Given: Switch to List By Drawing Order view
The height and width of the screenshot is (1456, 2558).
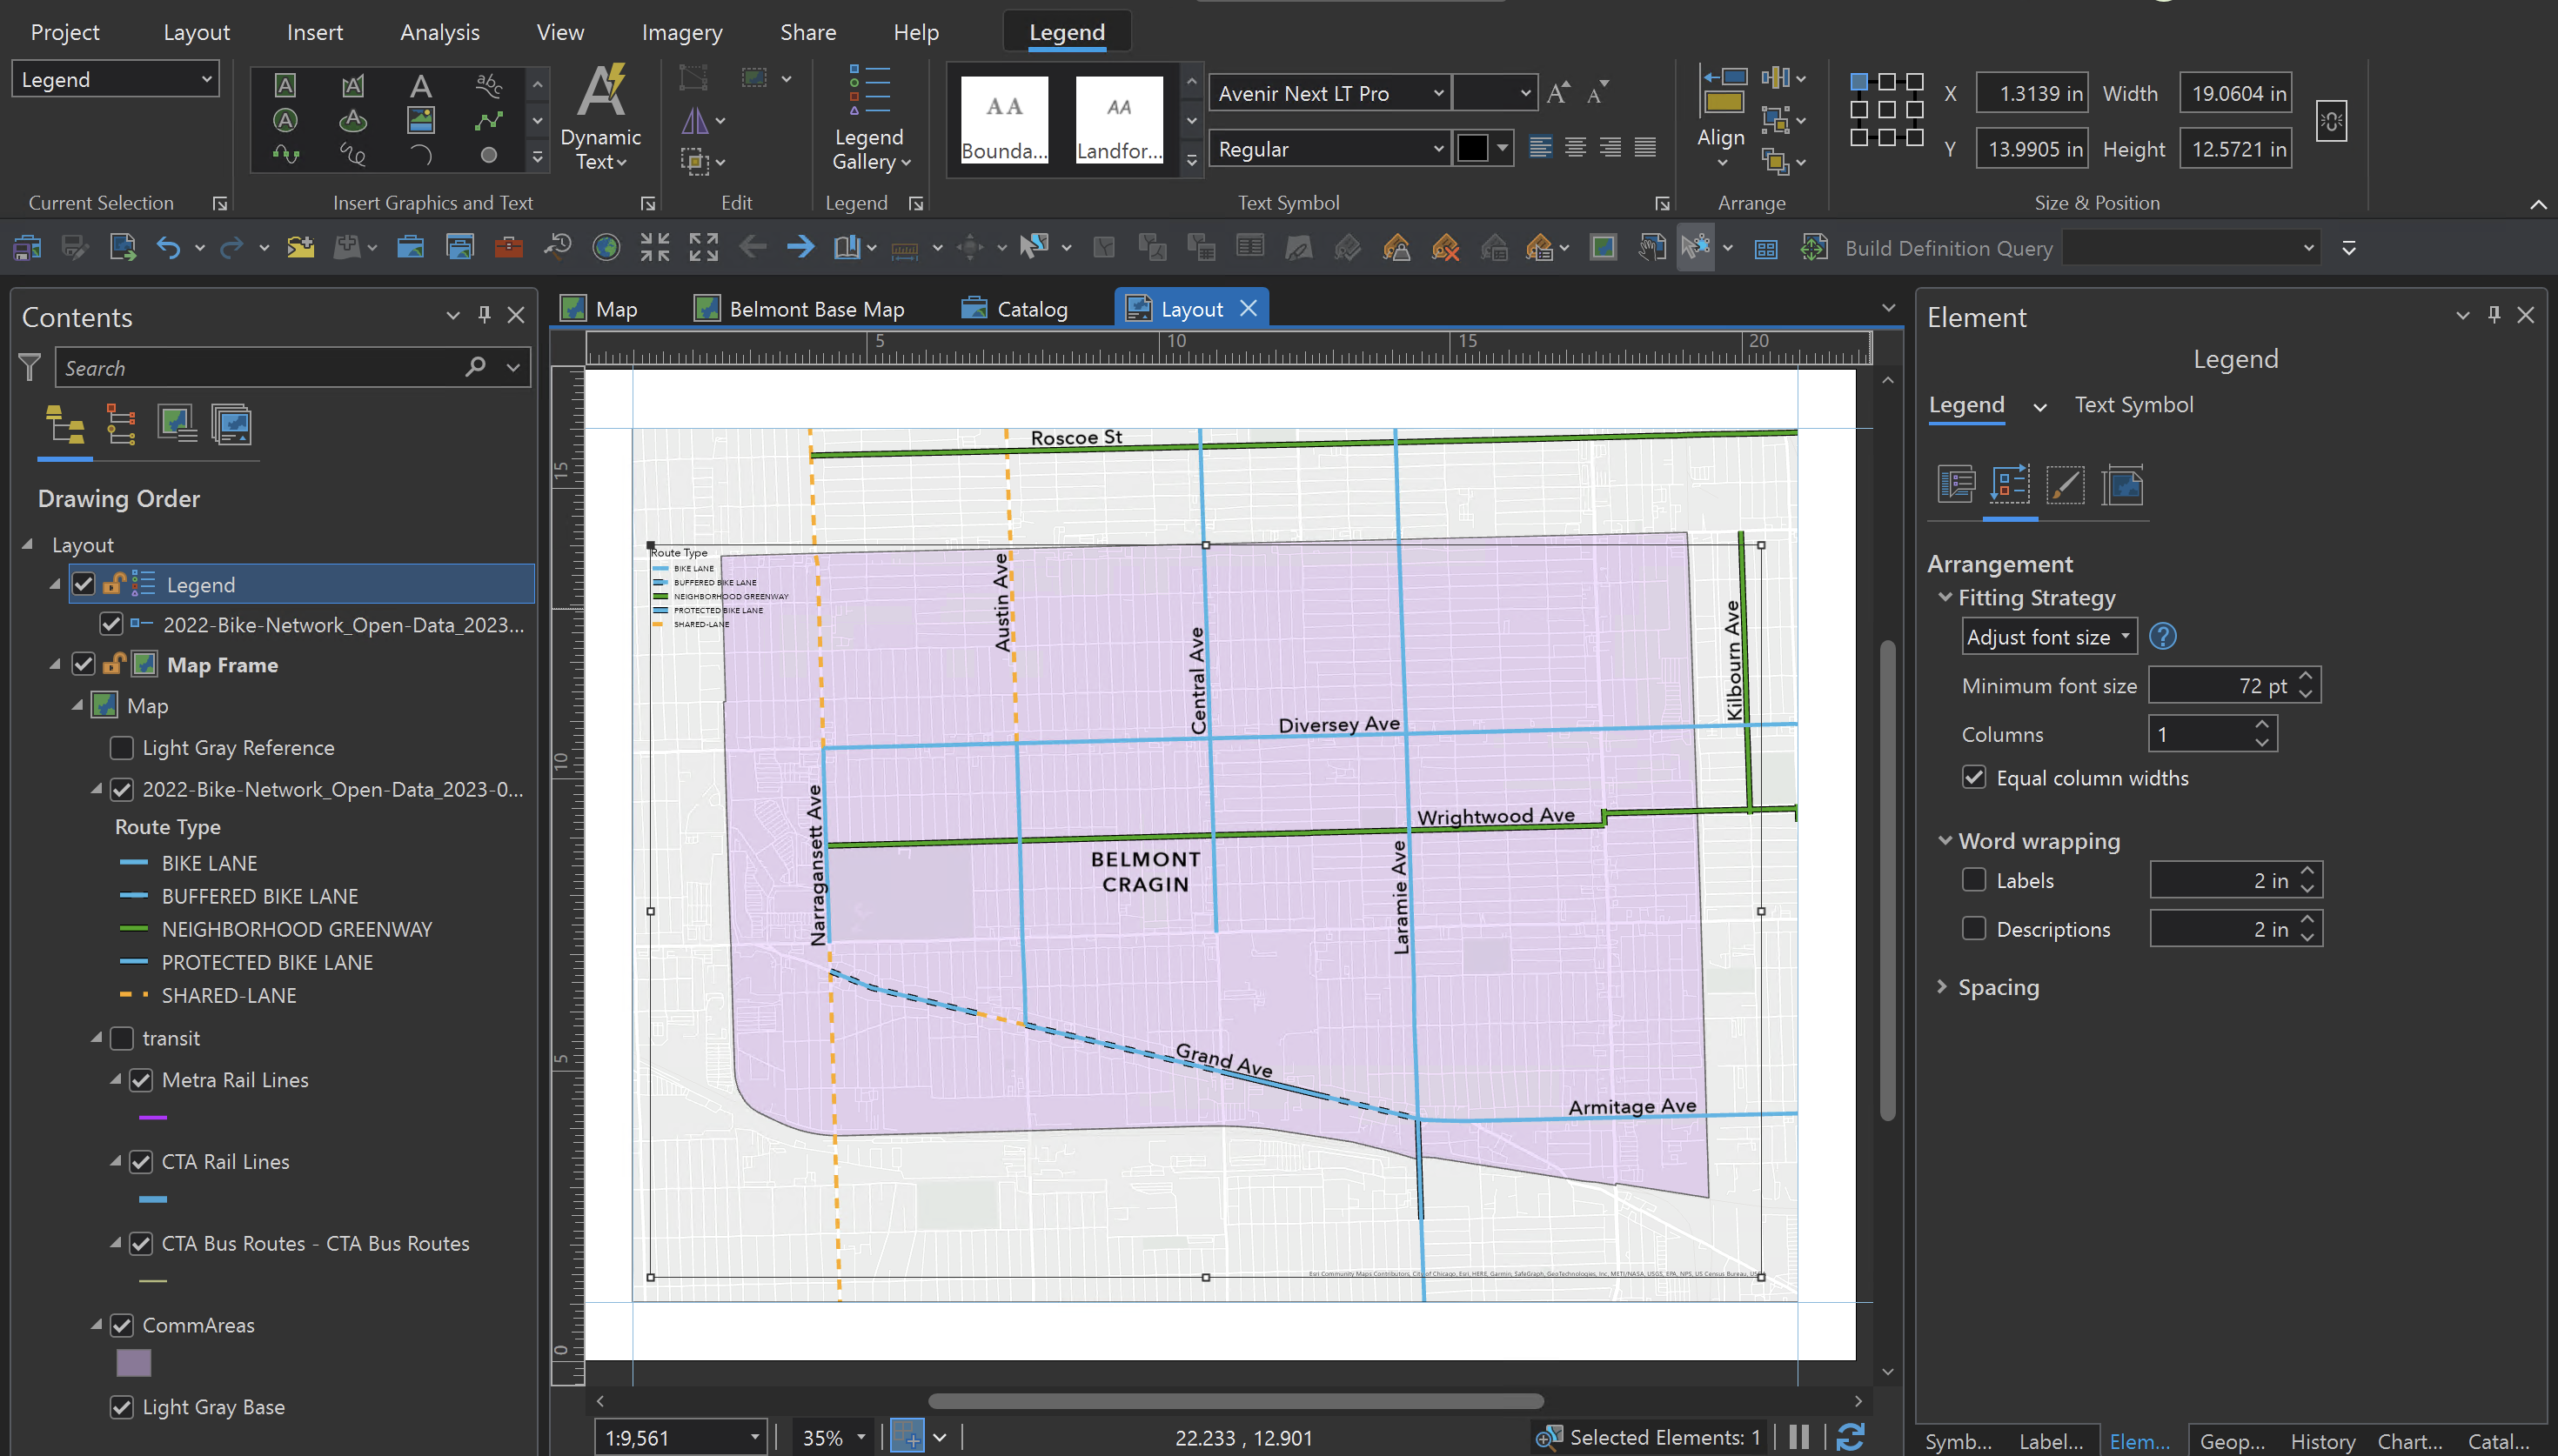Looking at the screenshot, I should (x=65, y=425).
